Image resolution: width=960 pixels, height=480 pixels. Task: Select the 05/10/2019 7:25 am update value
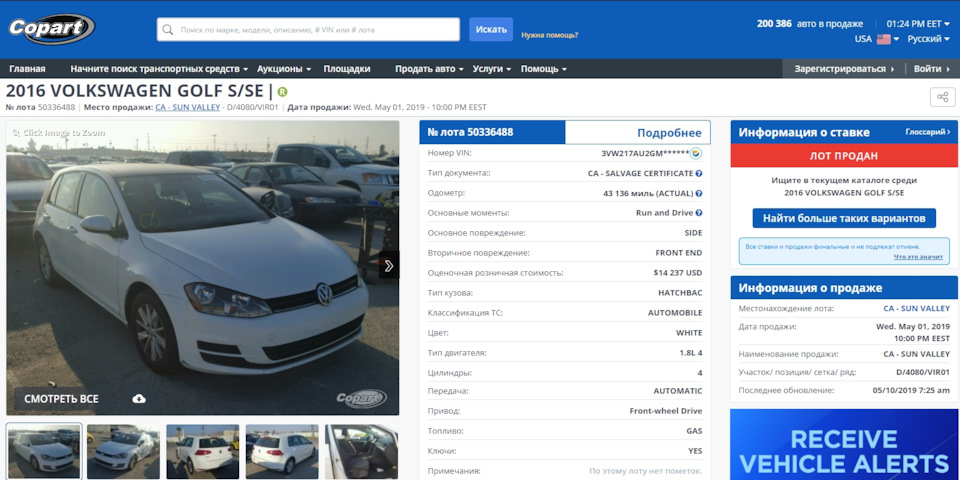(x=912, y=390)
